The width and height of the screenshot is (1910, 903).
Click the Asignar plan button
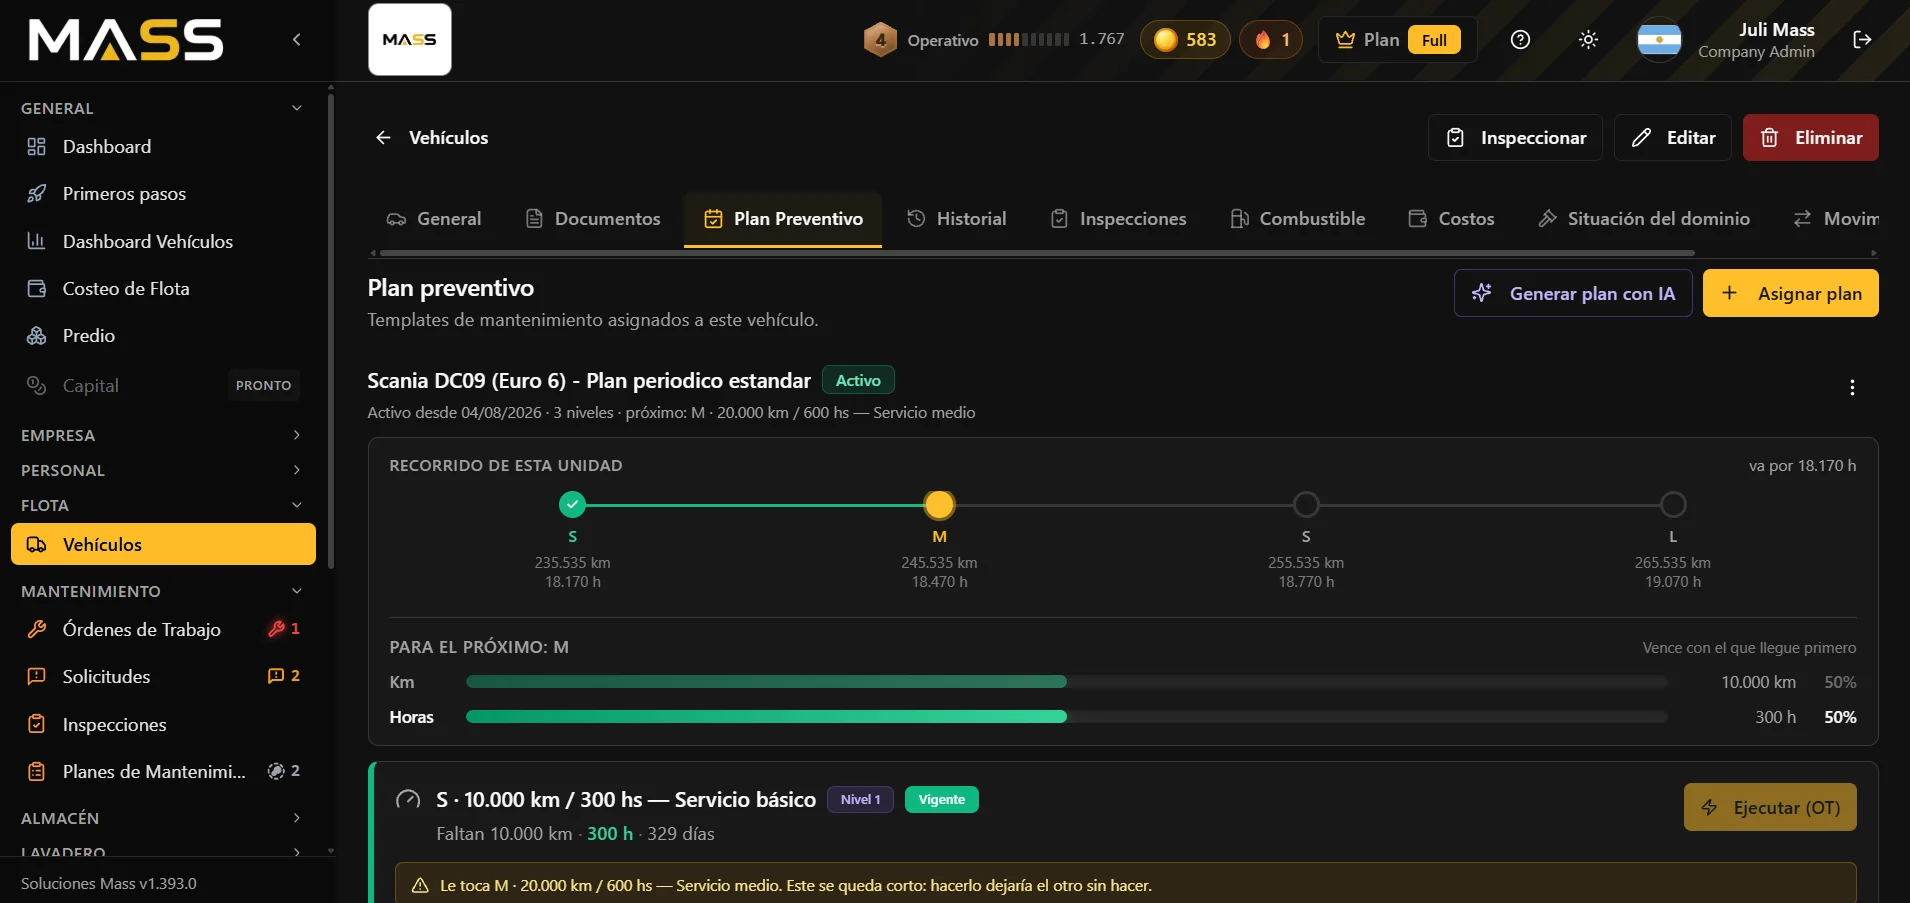(1791, 293)
